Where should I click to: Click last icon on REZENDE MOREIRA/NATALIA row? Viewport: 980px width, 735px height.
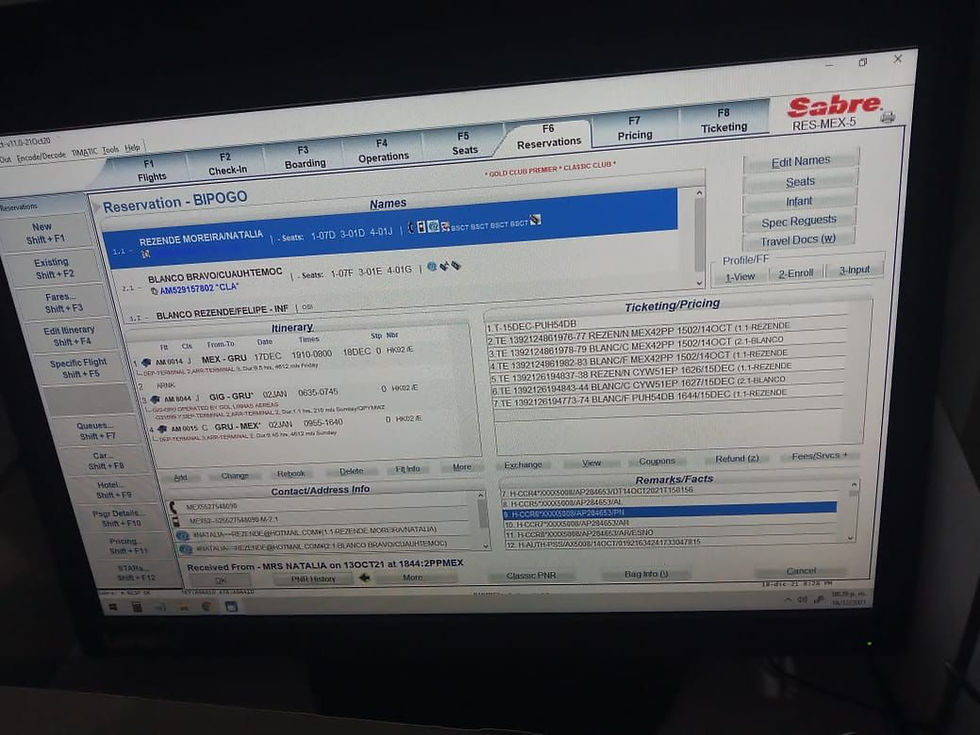[x=535, y=220]
